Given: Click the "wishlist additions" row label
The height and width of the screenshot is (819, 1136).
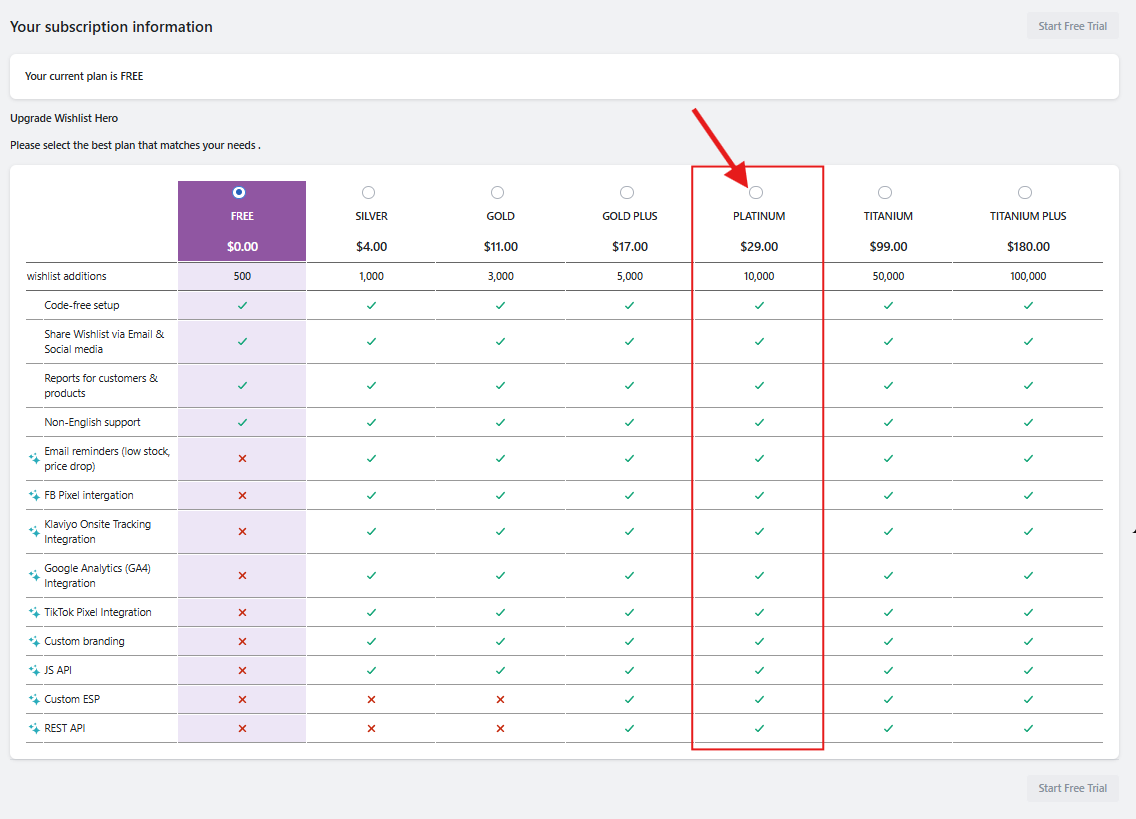Looking at the screenshot, I should pos(67,276).
